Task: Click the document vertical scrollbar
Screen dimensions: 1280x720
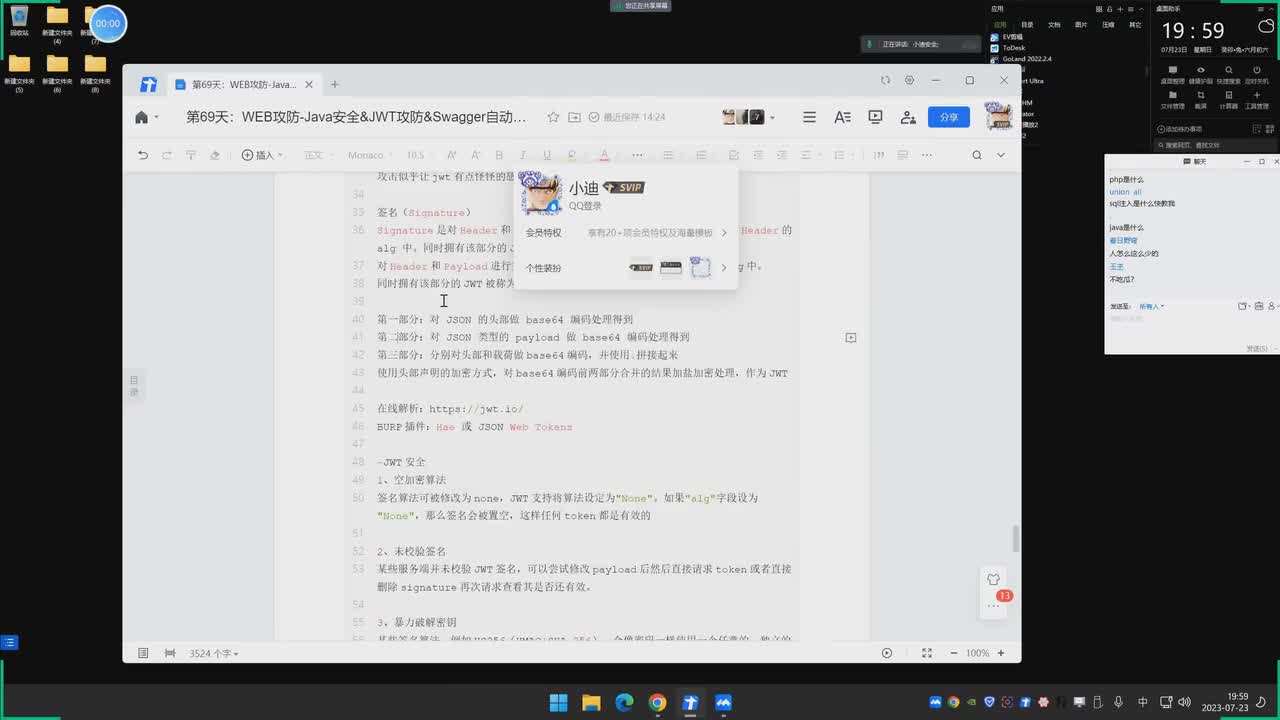Action: 1016,538
